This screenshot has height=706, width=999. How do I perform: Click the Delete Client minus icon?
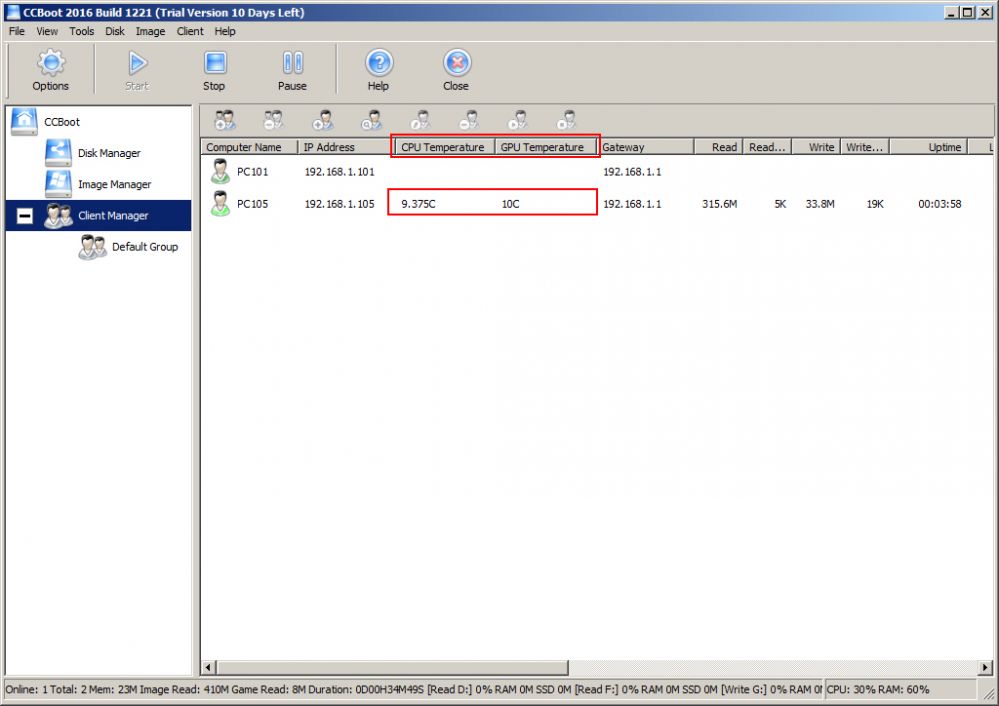point(470,120)
